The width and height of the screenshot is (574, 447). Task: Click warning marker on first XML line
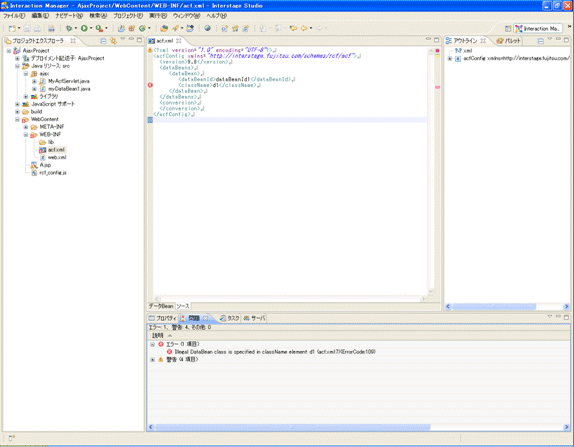click(x=150, y=50)
